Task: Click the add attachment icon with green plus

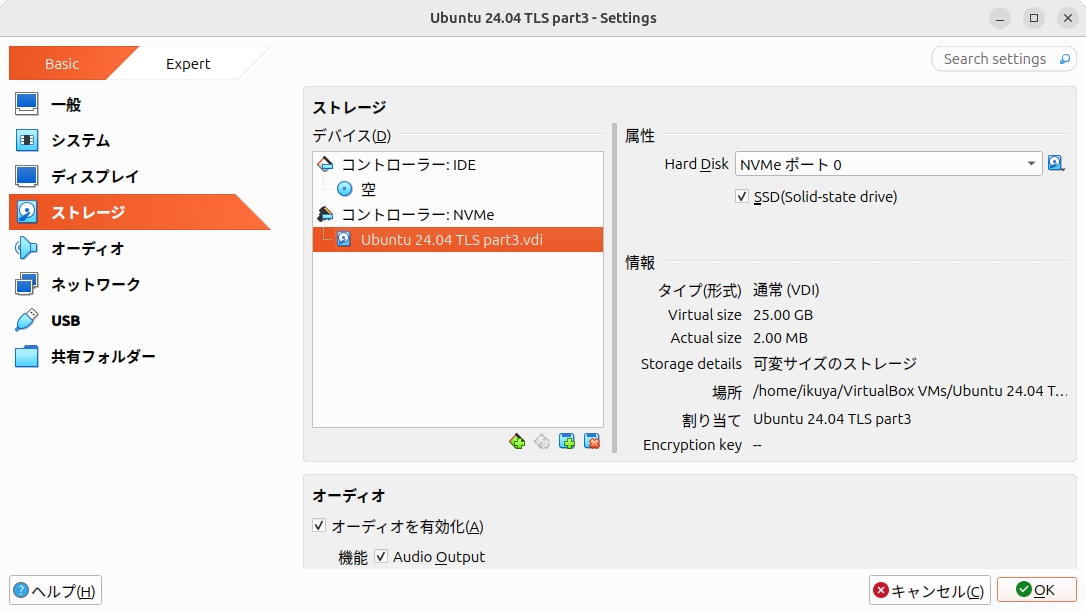Action: [567, 442]
